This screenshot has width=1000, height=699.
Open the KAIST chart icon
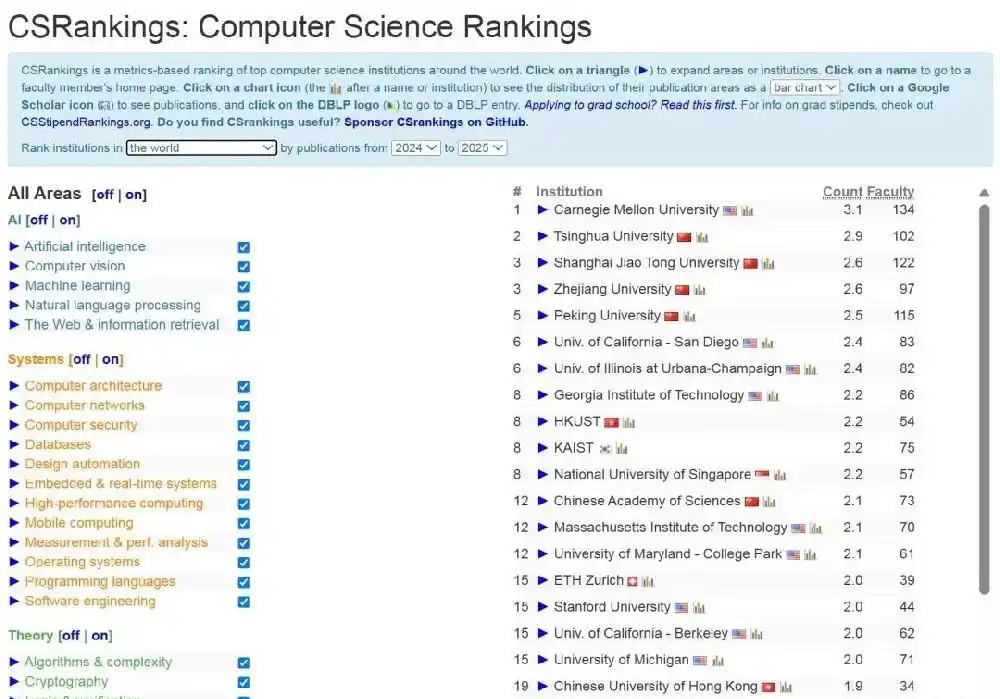pos(622,450)
